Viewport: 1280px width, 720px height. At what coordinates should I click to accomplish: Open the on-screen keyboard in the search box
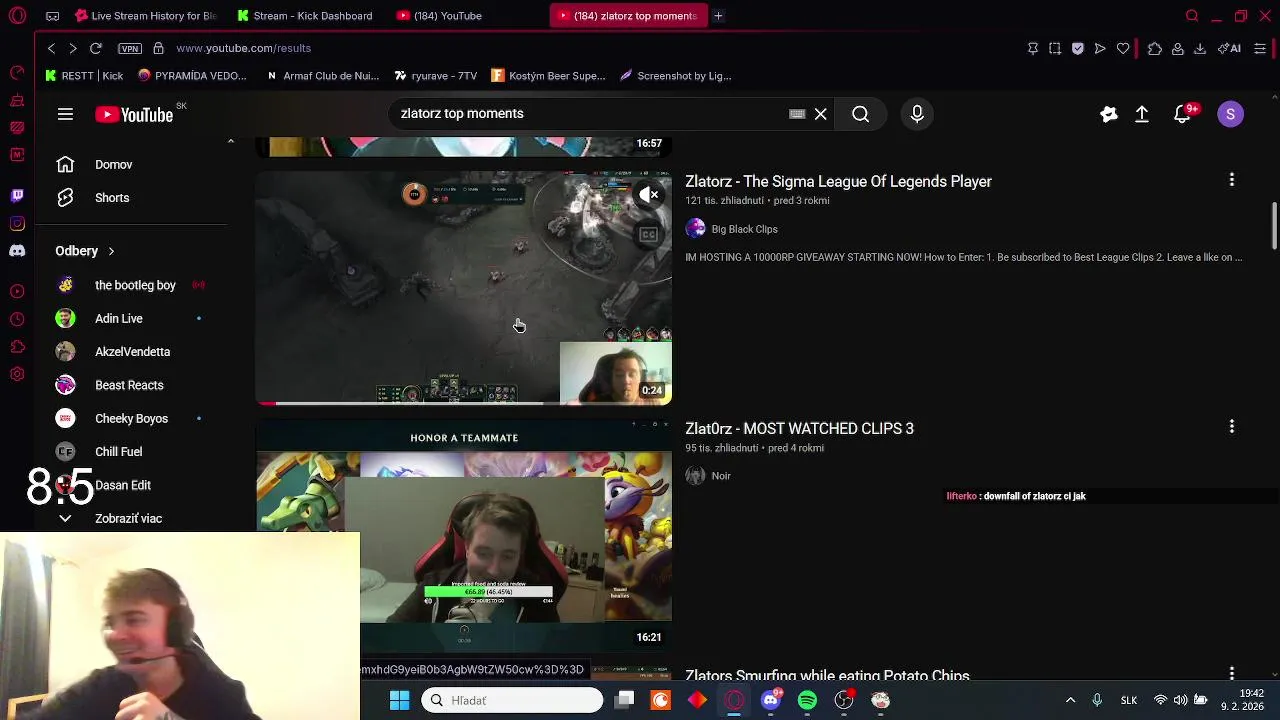pos(797,114)
